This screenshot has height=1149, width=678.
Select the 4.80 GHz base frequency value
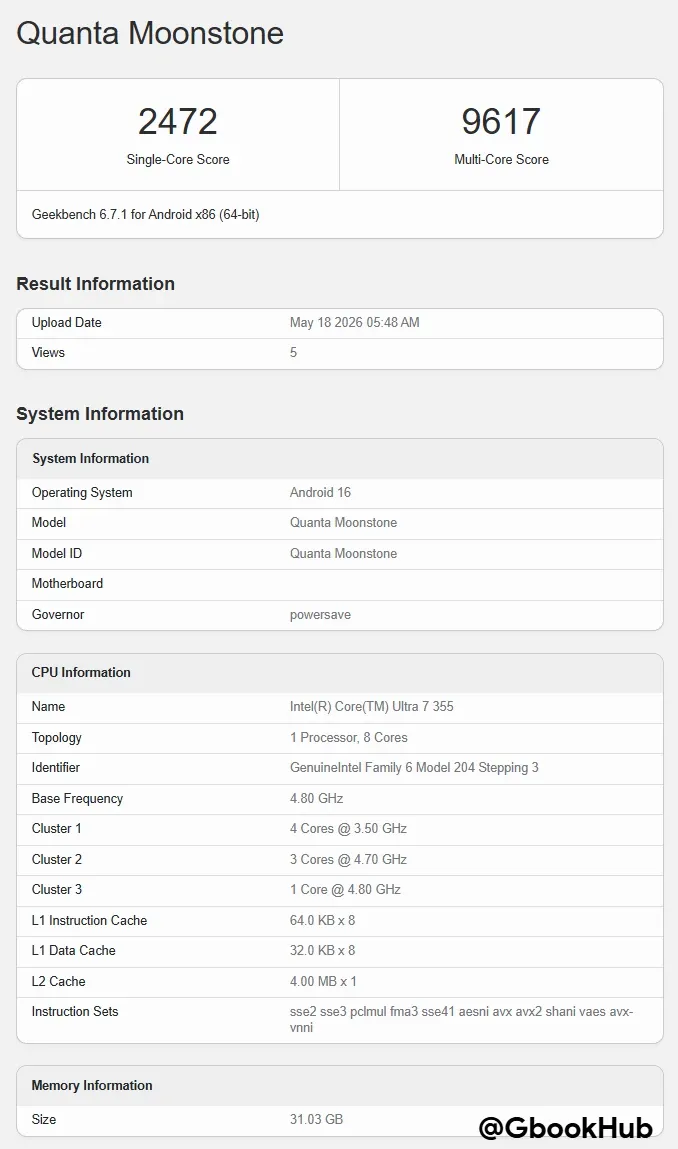coord(317,798)
